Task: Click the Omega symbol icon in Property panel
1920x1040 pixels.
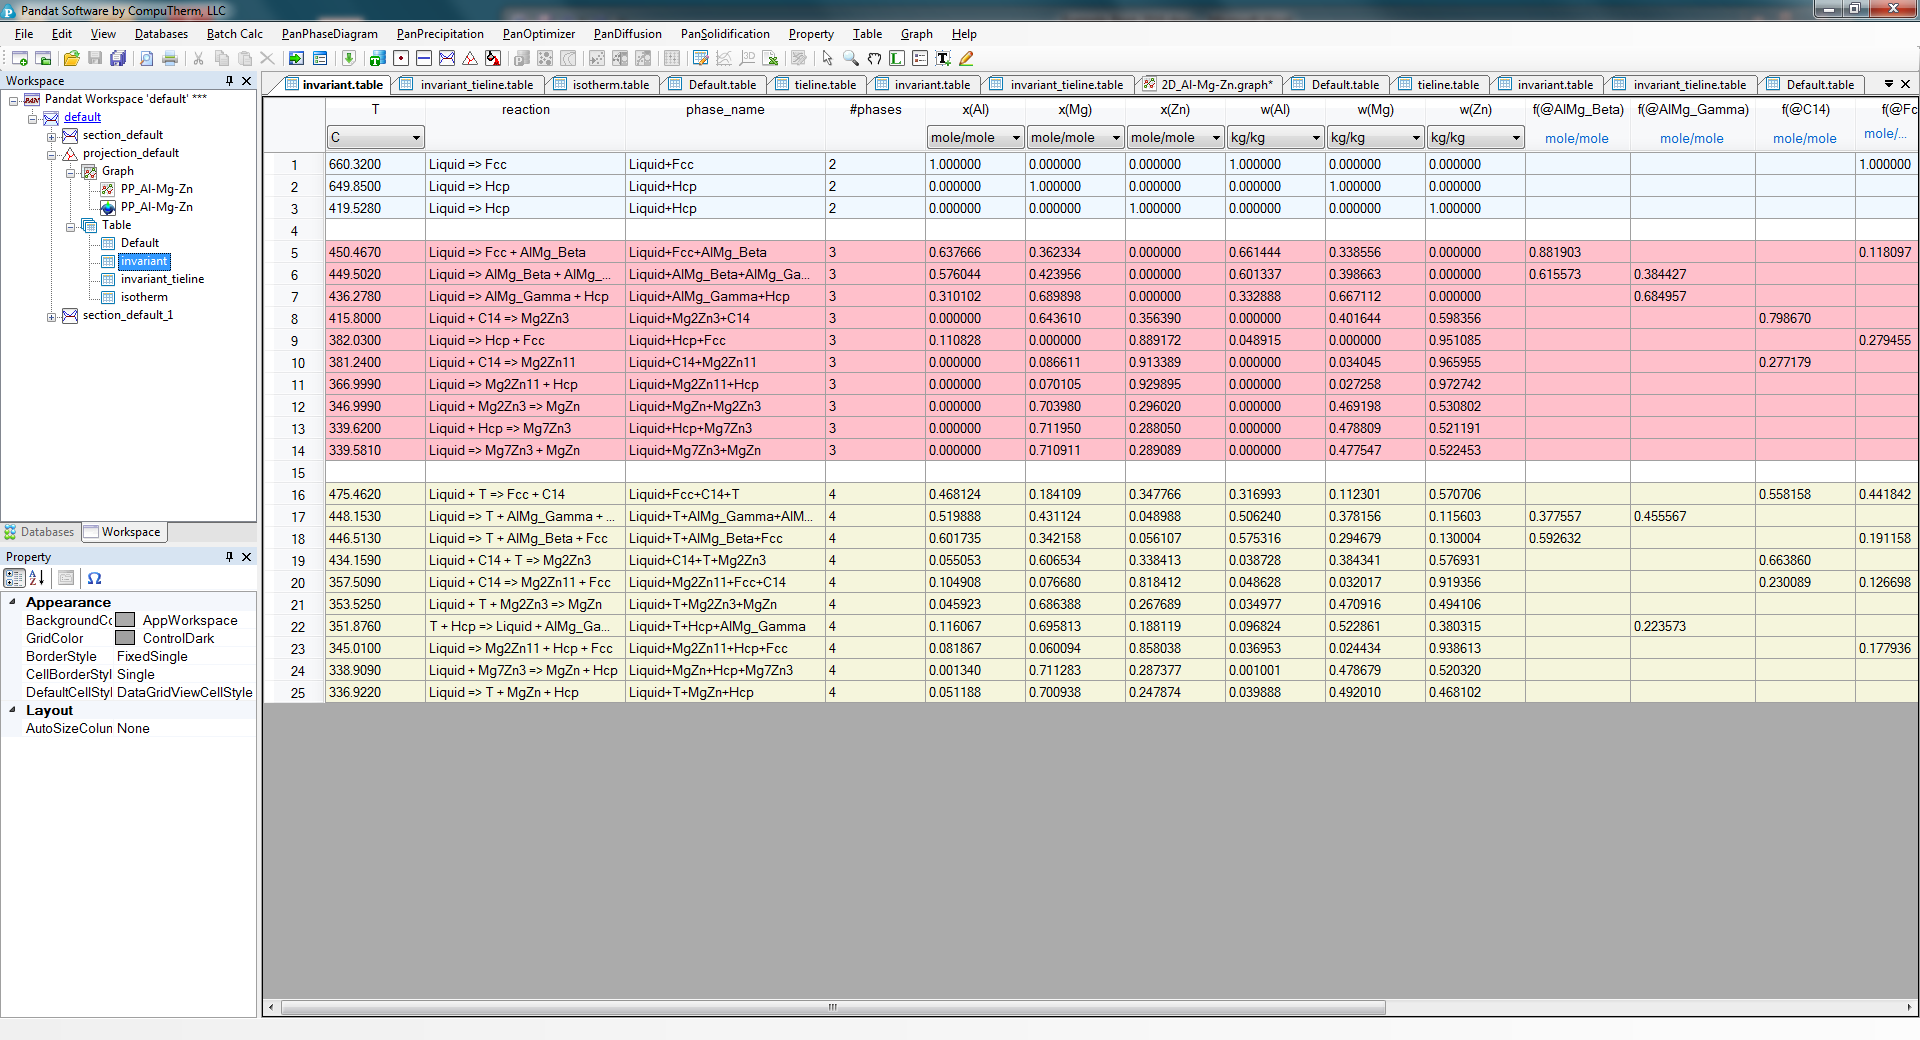Action: point(94,578)
